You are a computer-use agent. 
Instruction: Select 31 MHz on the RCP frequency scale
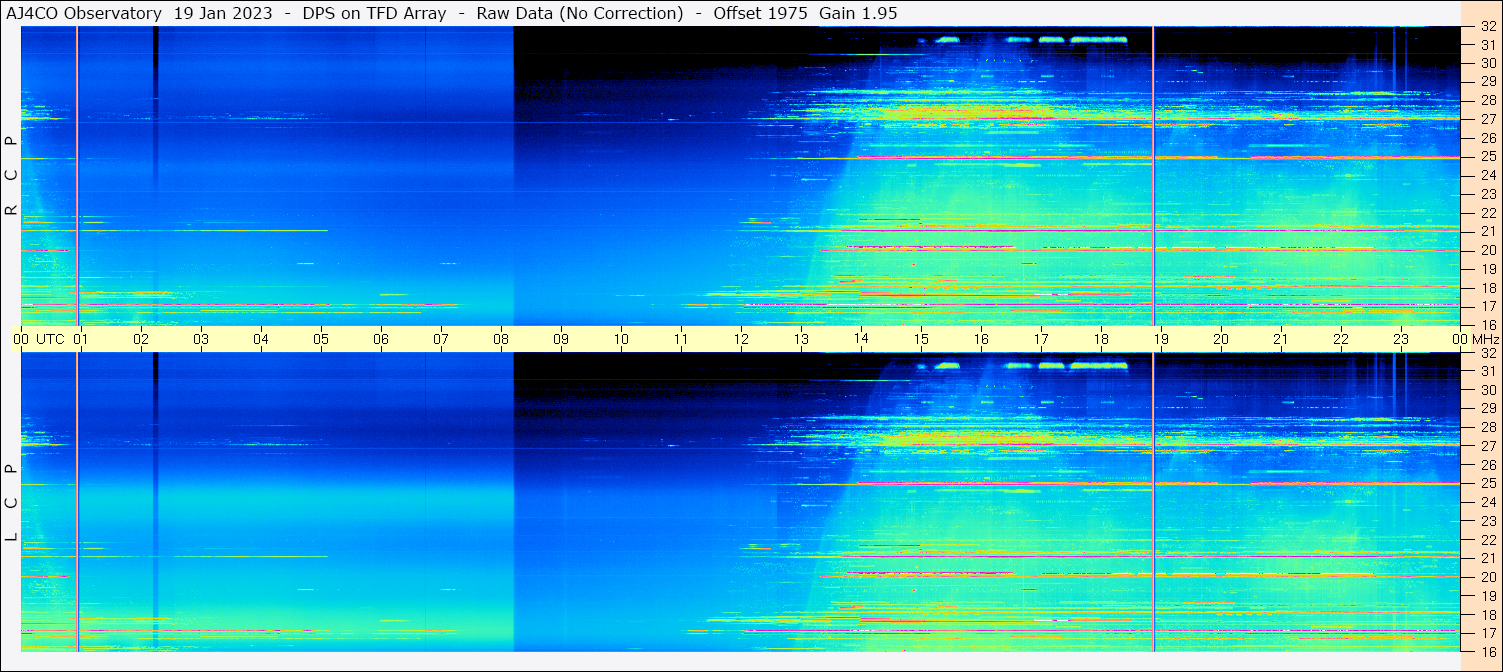(x=1488, y=45)
